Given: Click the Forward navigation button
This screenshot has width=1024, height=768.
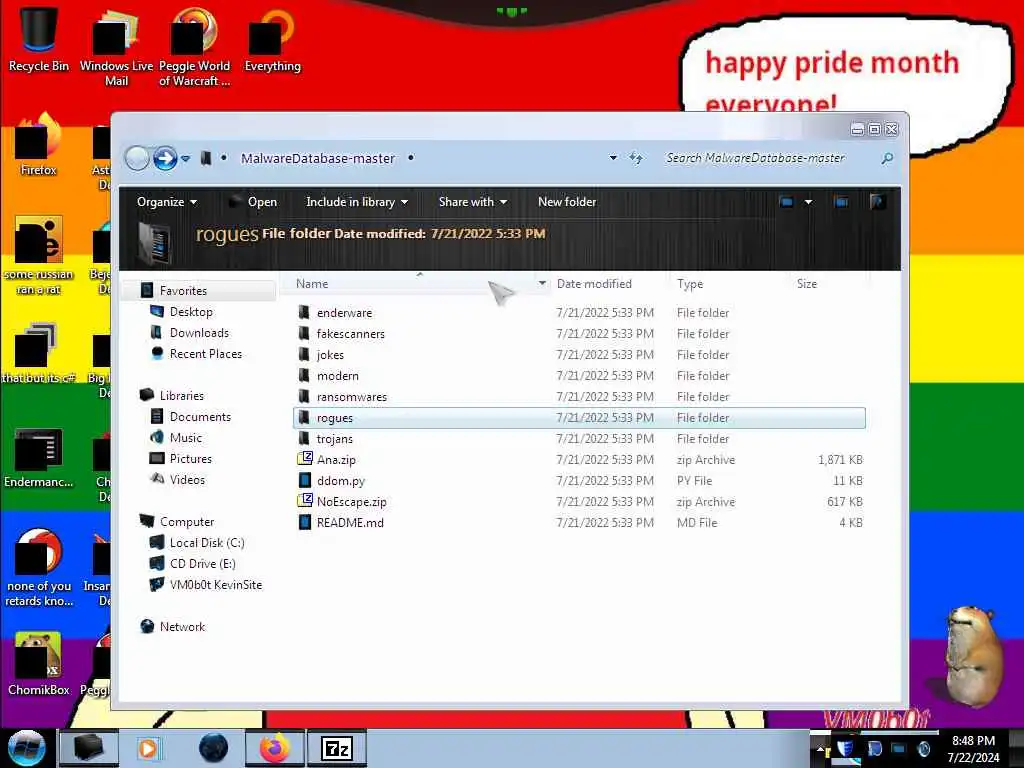Looking at the screenshot, I should (165, 158).
